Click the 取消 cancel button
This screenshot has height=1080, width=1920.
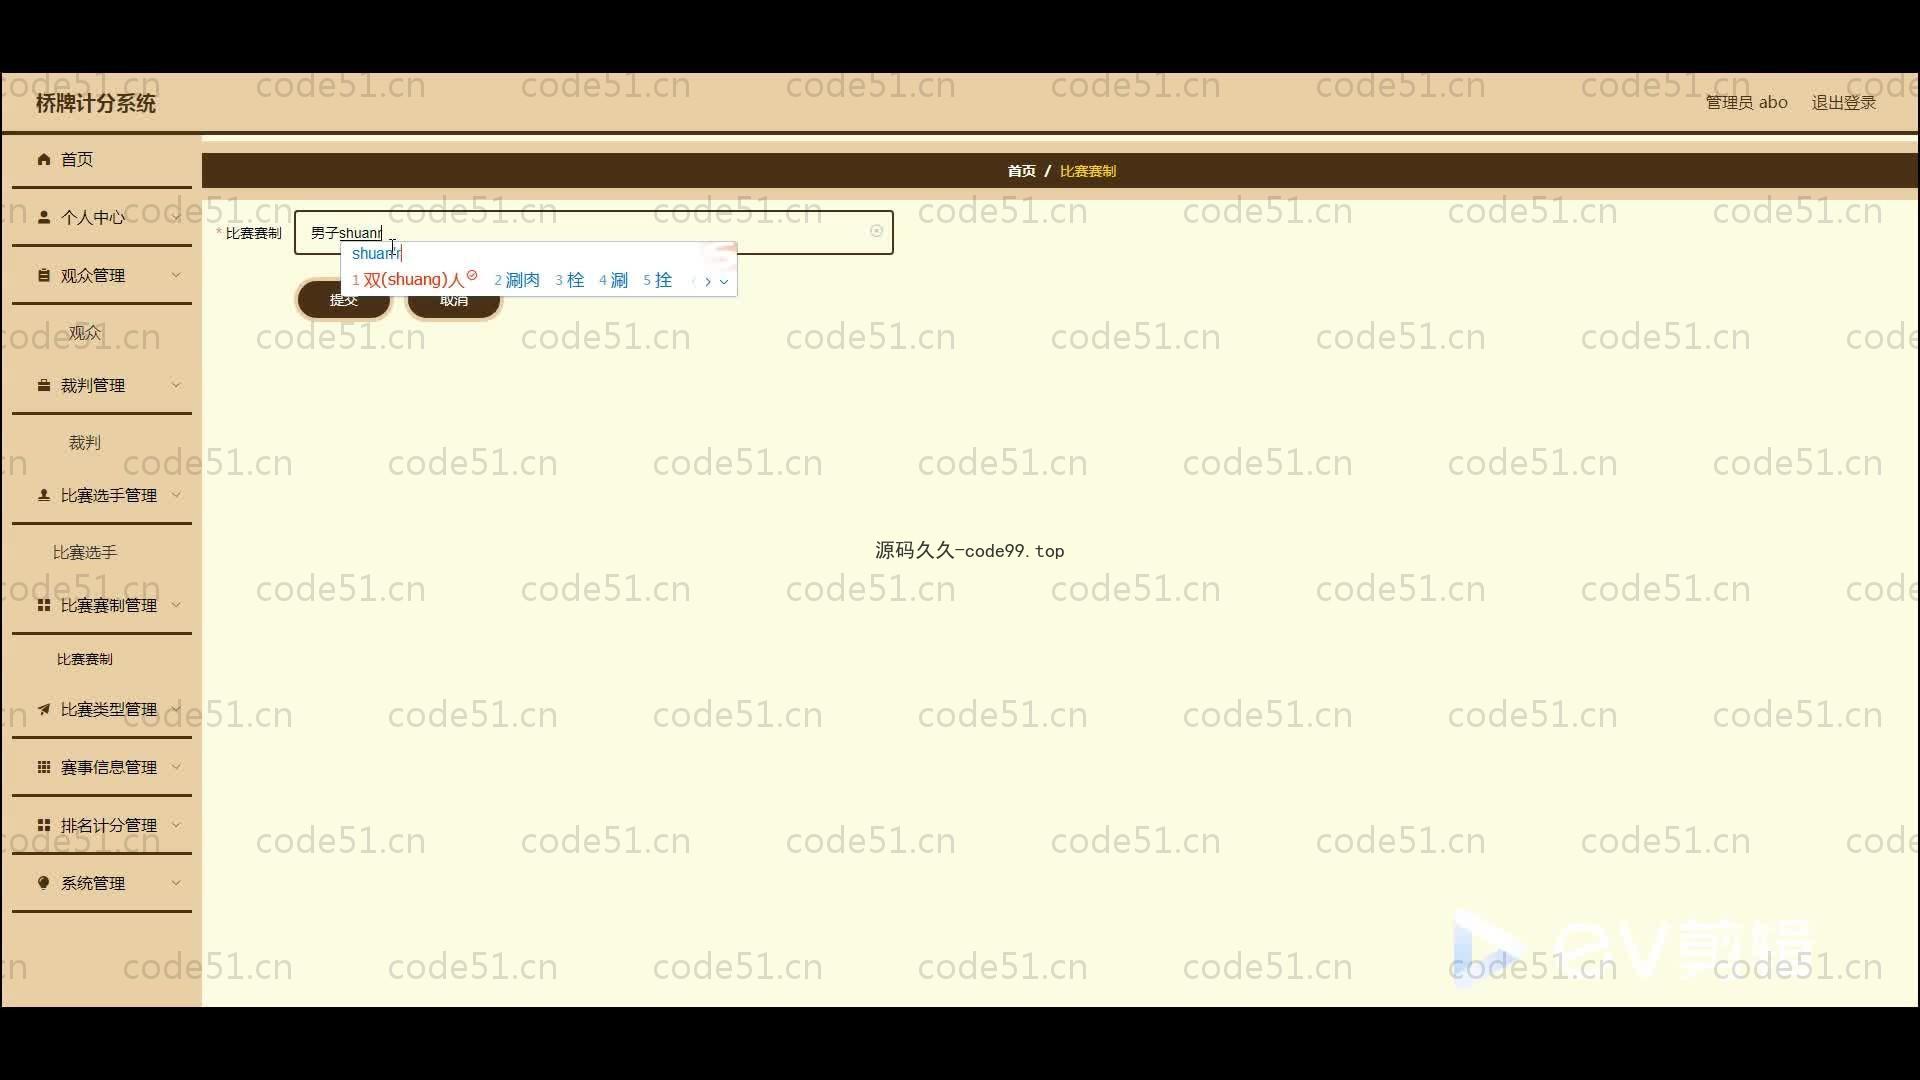coord(454,301)
